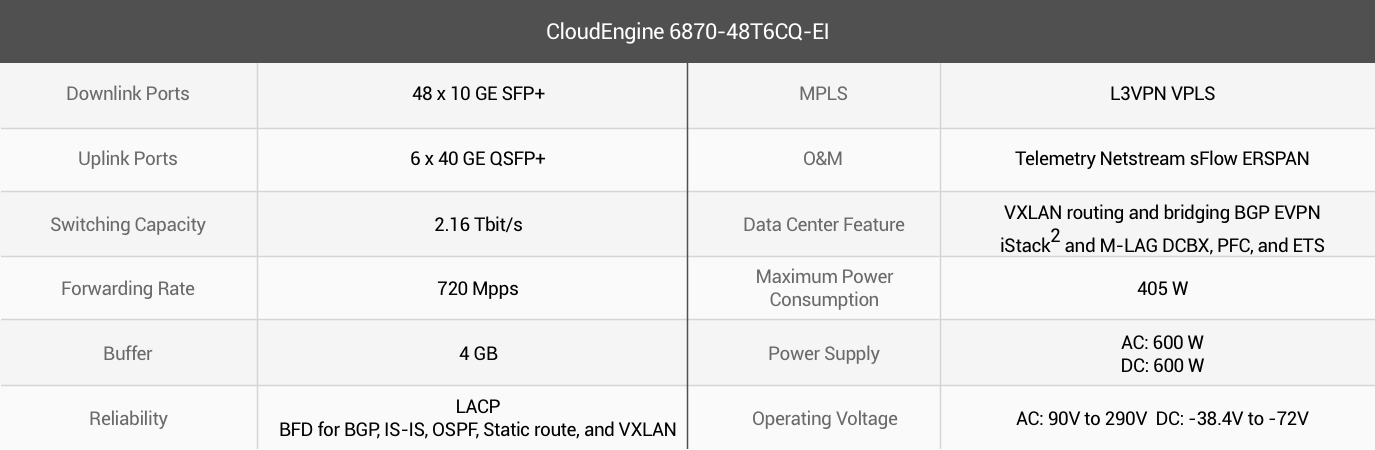
Task: Click Telemetry Netstream sFlow ERSPAN text
Action: pyautogui.click(x=1162, y=159)
